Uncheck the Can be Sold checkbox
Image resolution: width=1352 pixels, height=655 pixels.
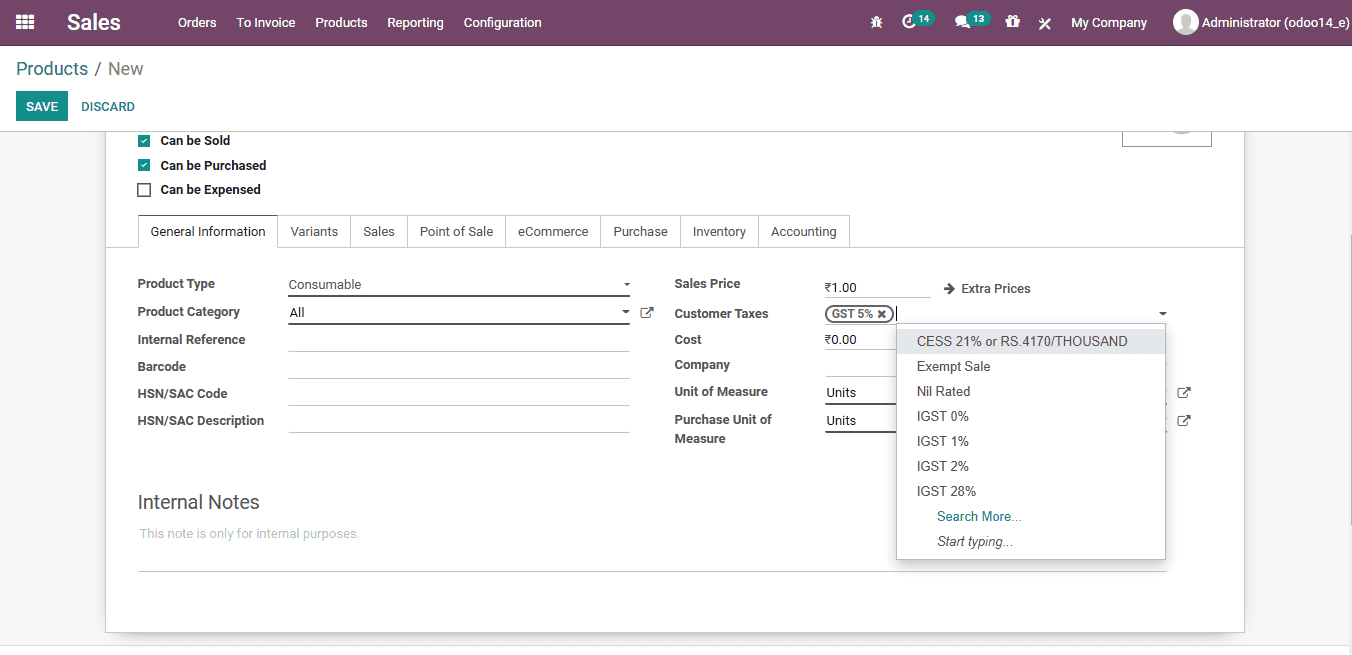(x=144, y=141)
